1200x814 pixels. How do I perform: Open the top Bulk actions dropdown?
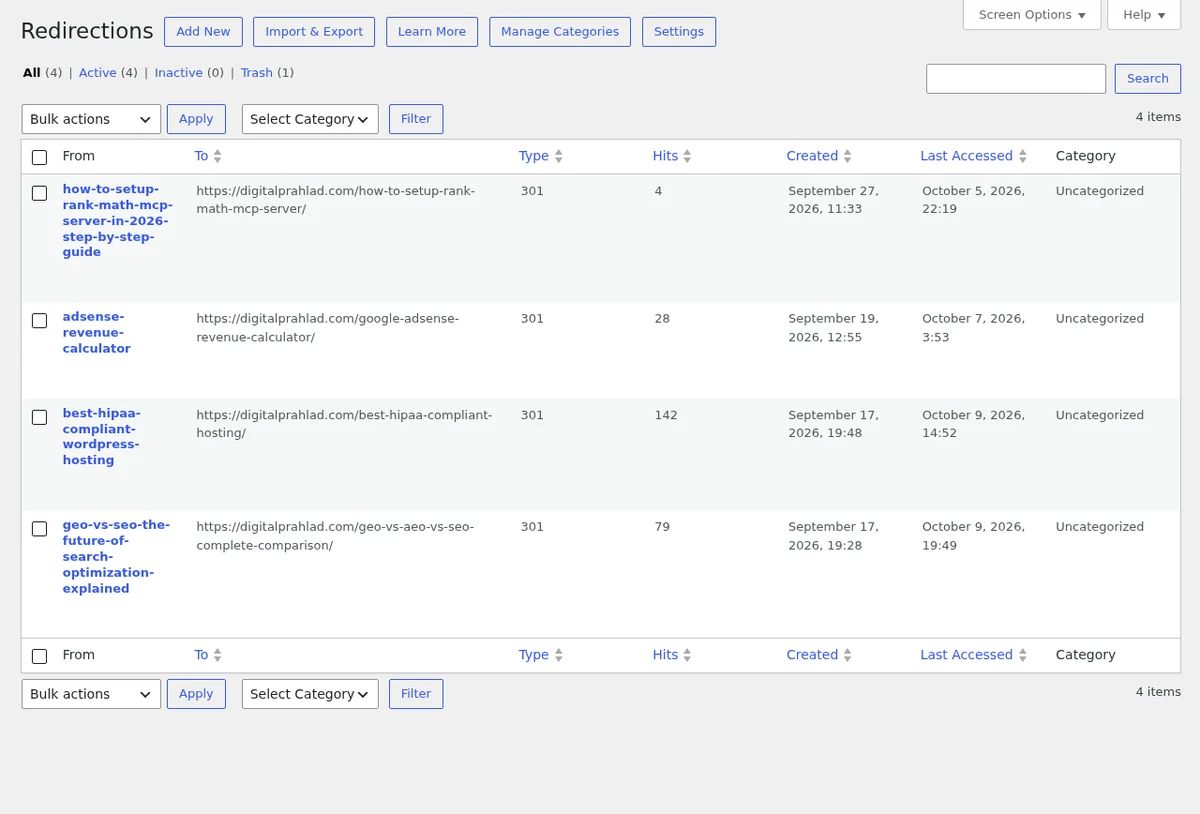coord(91,119)
